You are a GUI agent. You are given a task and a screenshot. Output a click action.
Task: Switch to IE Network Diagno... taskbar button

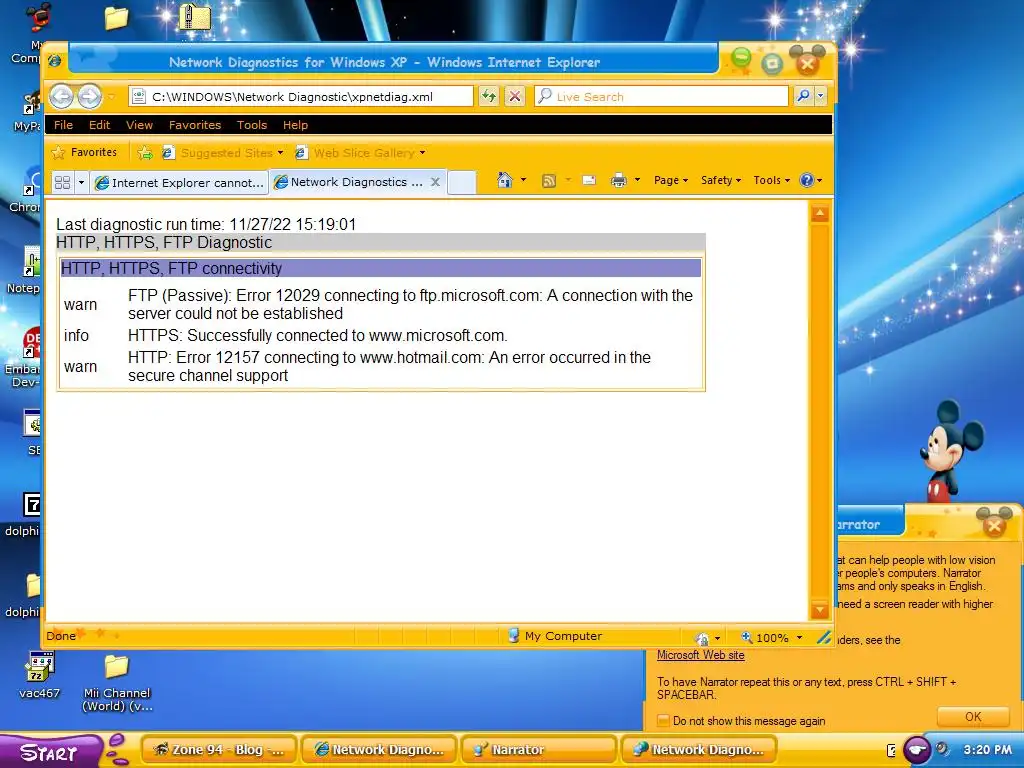pos(379,750)
